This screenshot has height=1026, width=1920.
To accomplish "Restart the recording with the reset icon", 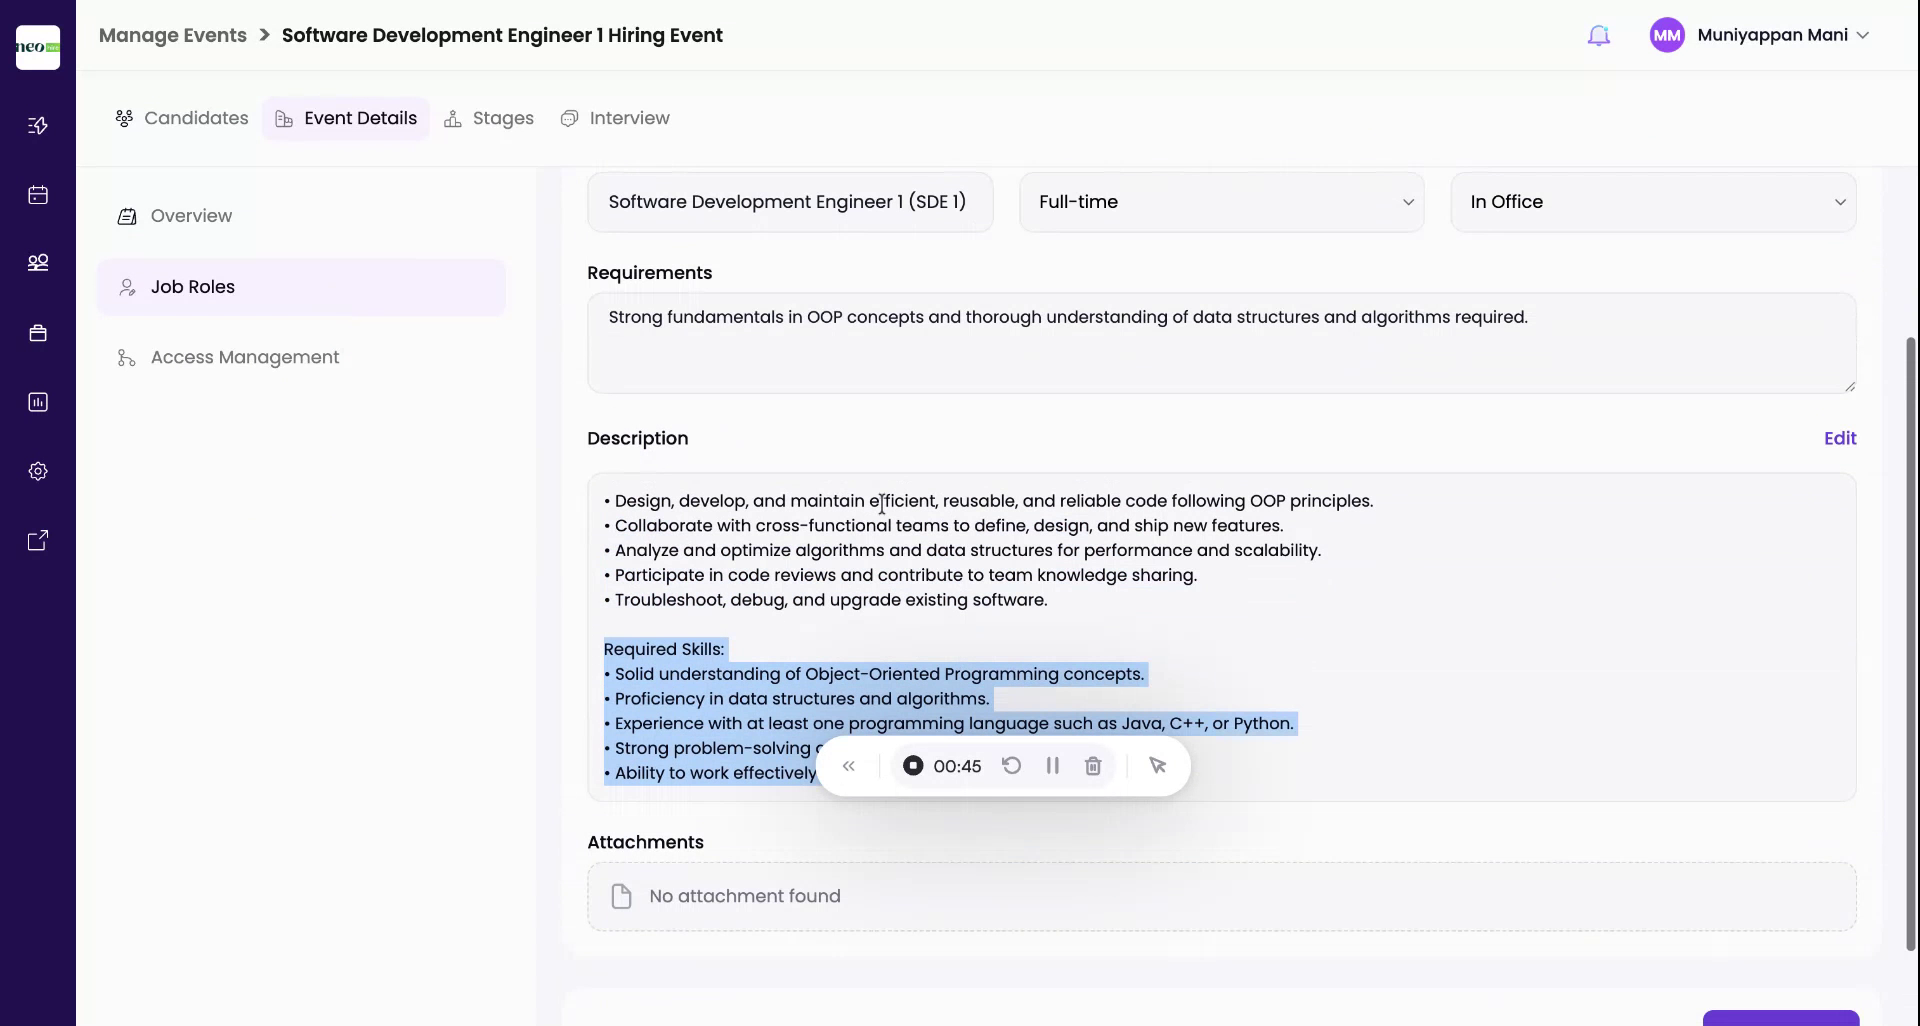I will [1012, 766].
